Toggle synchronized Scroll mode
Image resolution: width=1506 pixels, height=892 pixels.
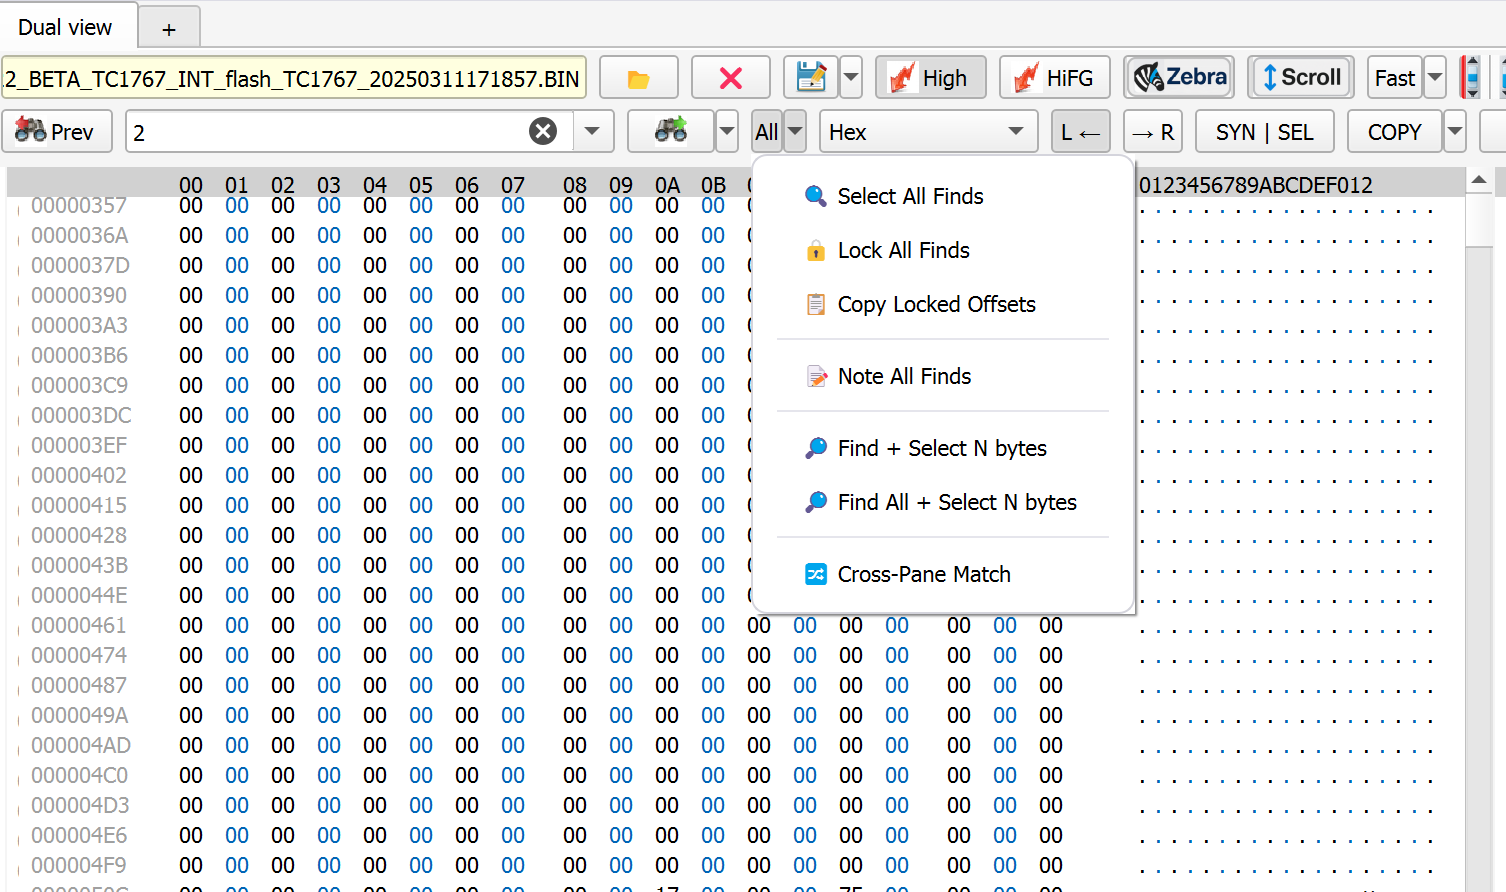[x=1301, y=77]
